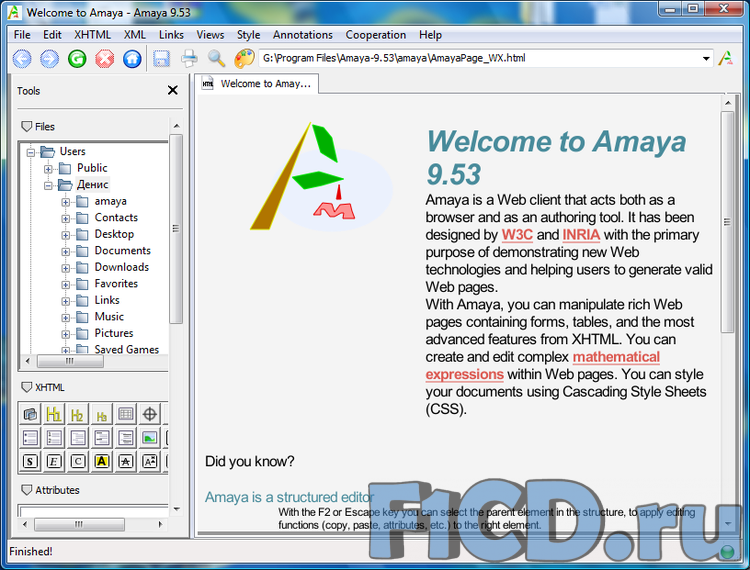The image size is (750, 570).
Task: Click the address URL input field
Action: [479, 58]
